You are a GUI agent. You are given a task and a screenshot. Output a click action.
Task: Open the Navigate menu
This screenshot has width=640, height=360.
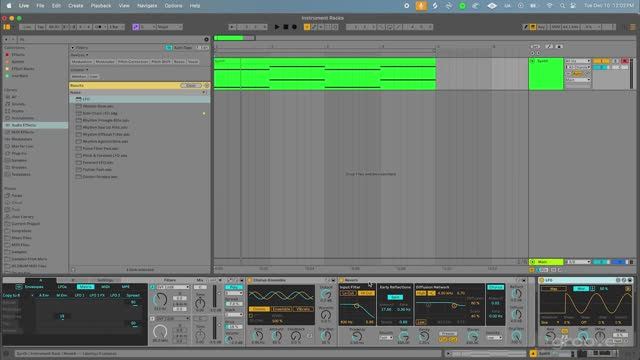click(147, 6)
